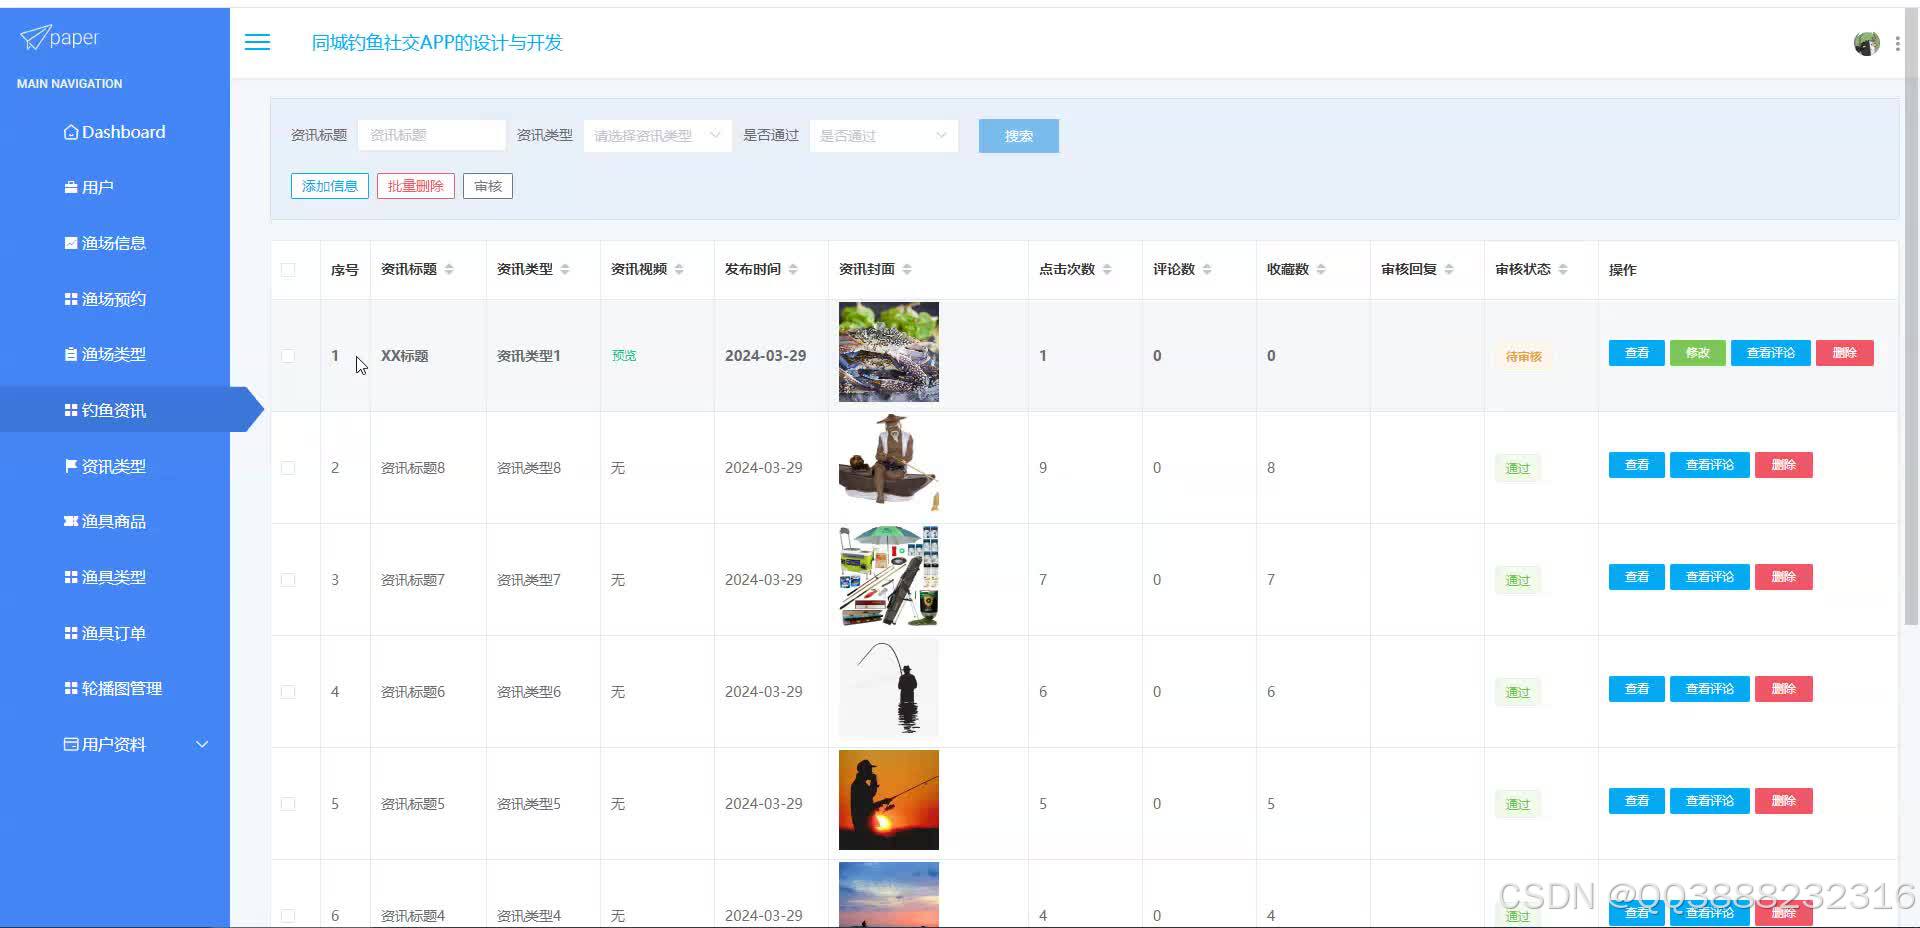
Task: Click the 轮播图管理 grid icon
Action: (71, 688)
